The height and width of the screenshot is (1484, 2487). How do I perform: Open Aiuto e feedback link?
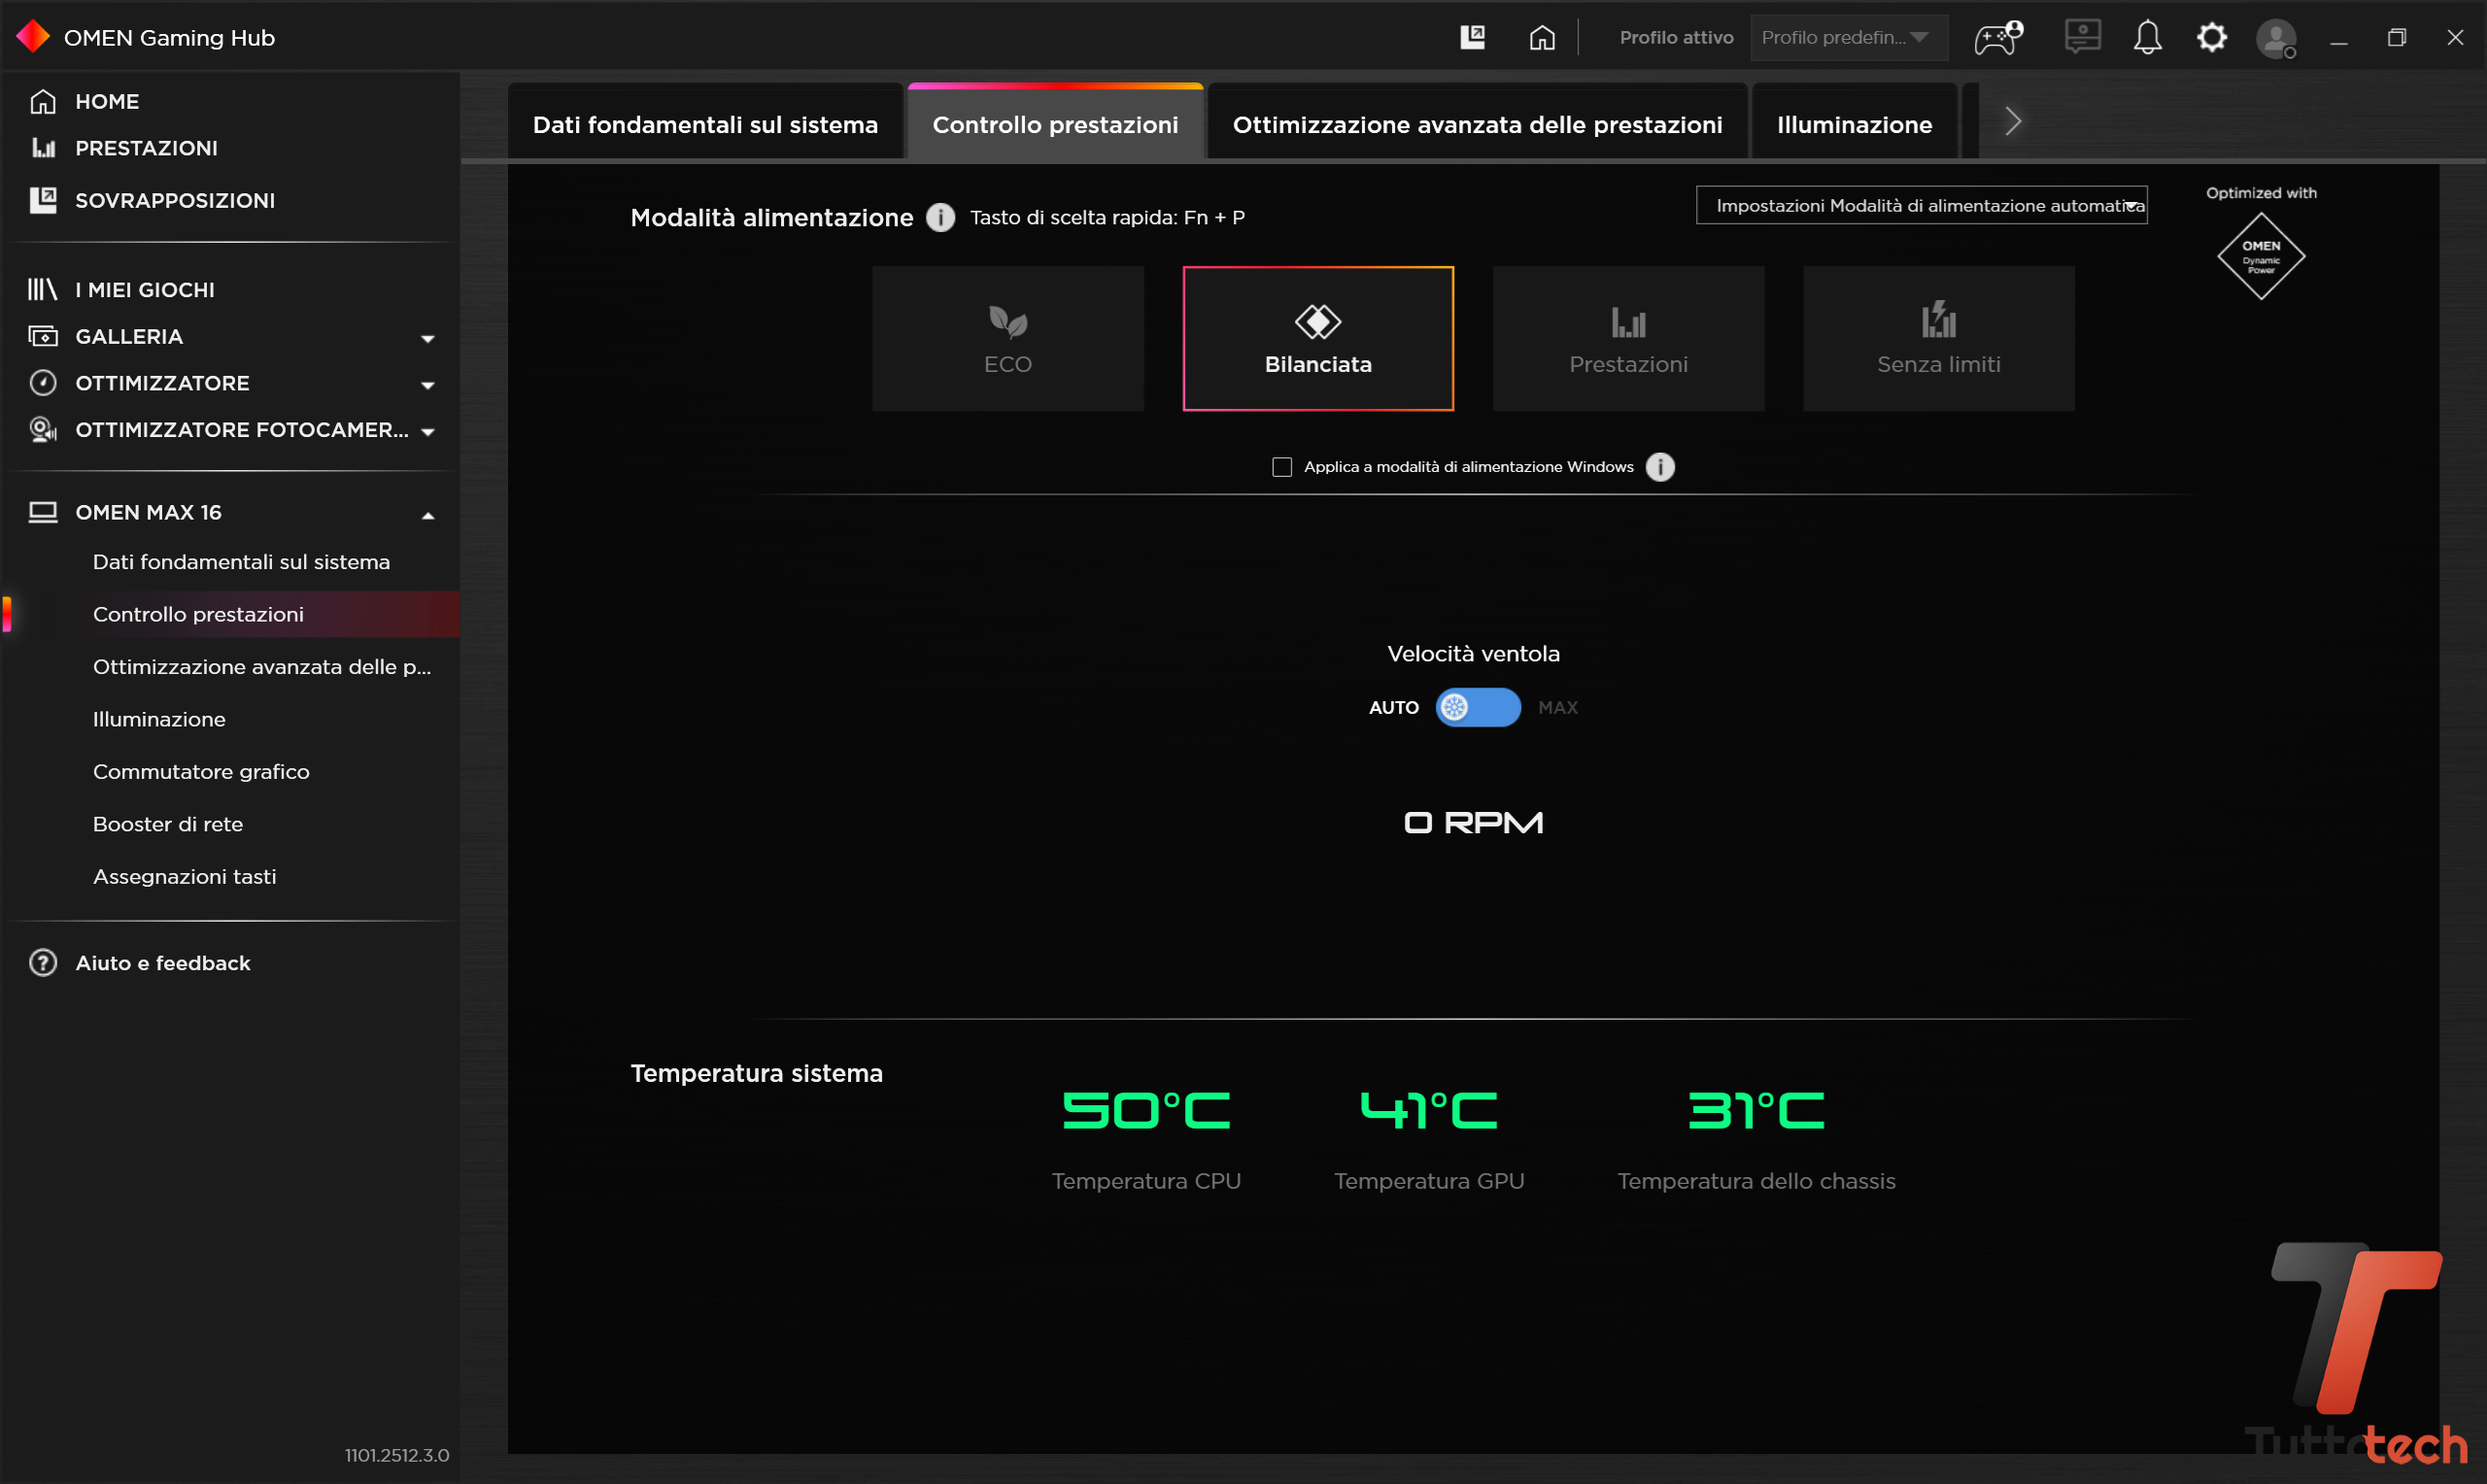coord(162,963)
